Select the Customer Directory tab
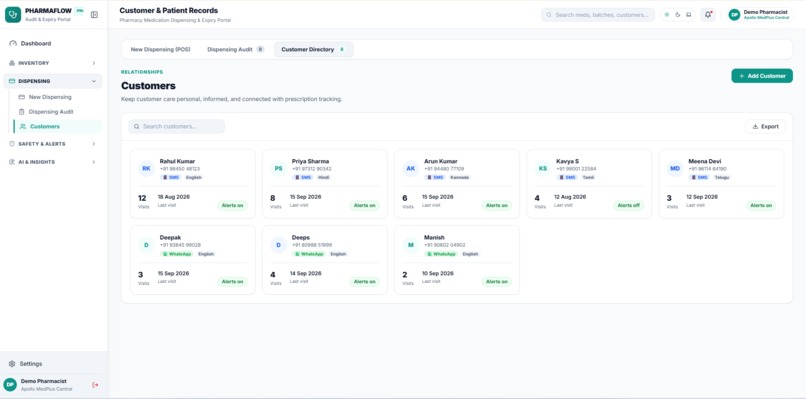 tap(314, 49)
